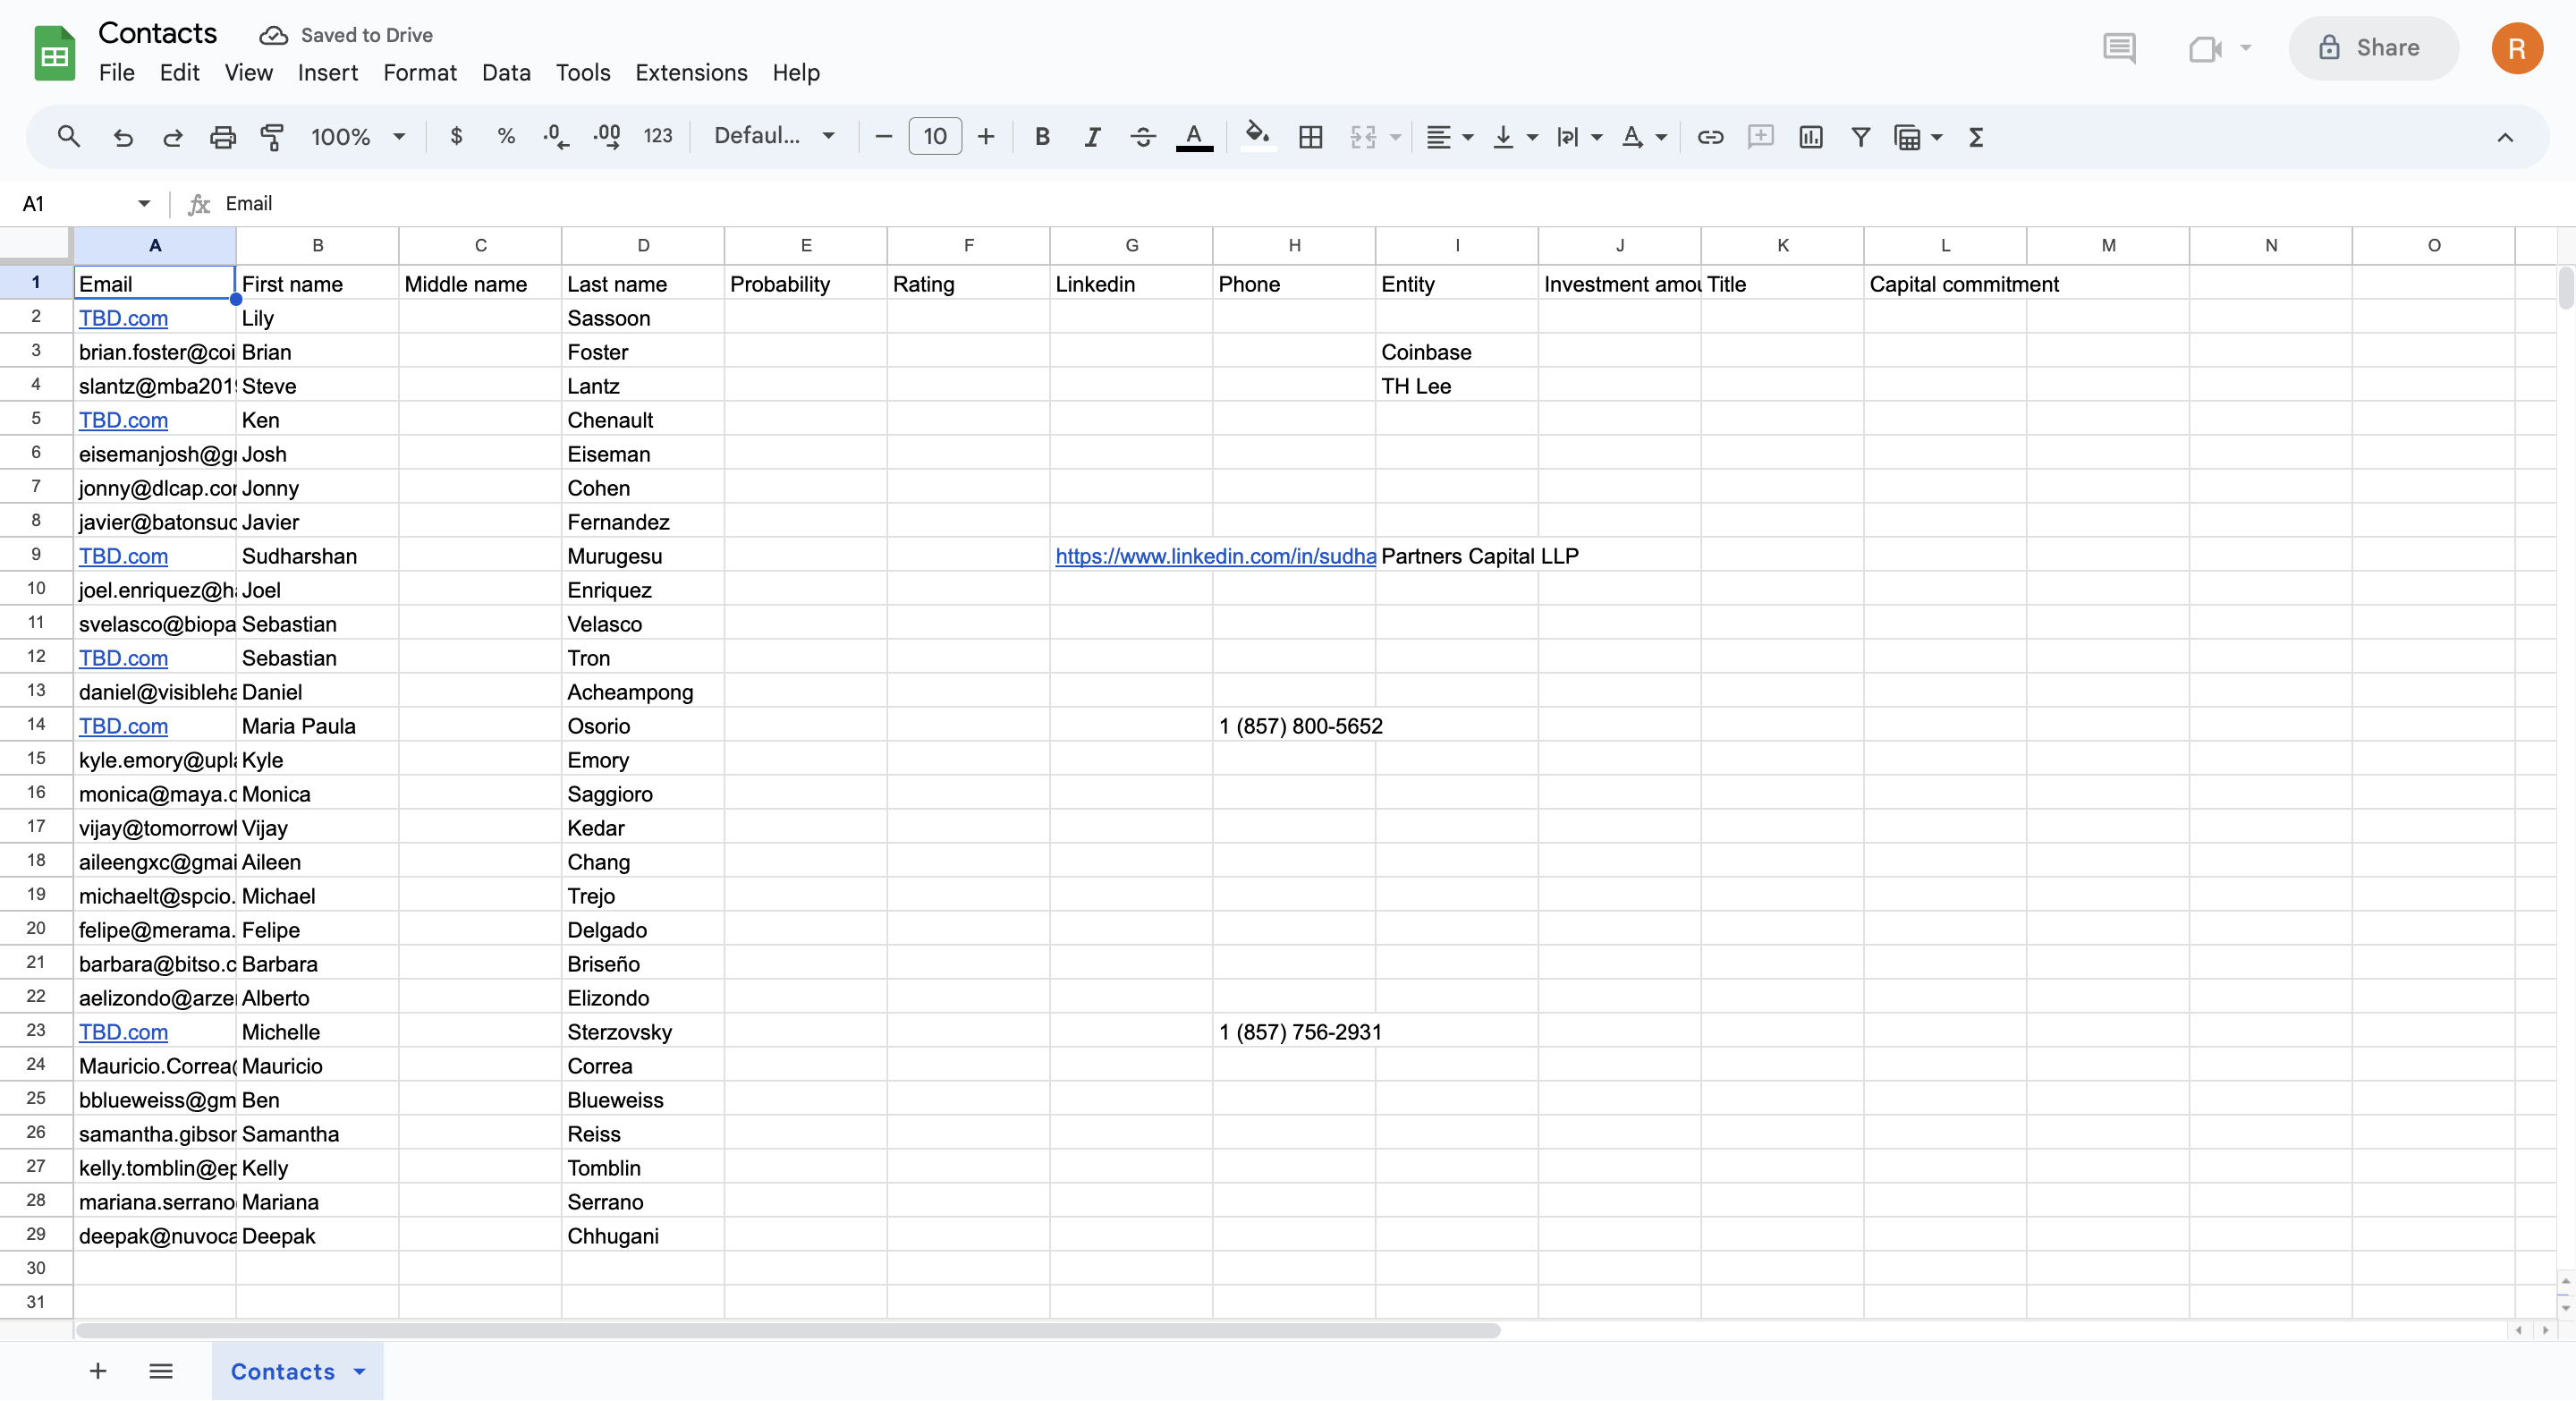Screen dimensions: 2576x1401
Task: Click the Share button
Action: pyautogui.click(x=2373, y=48)
